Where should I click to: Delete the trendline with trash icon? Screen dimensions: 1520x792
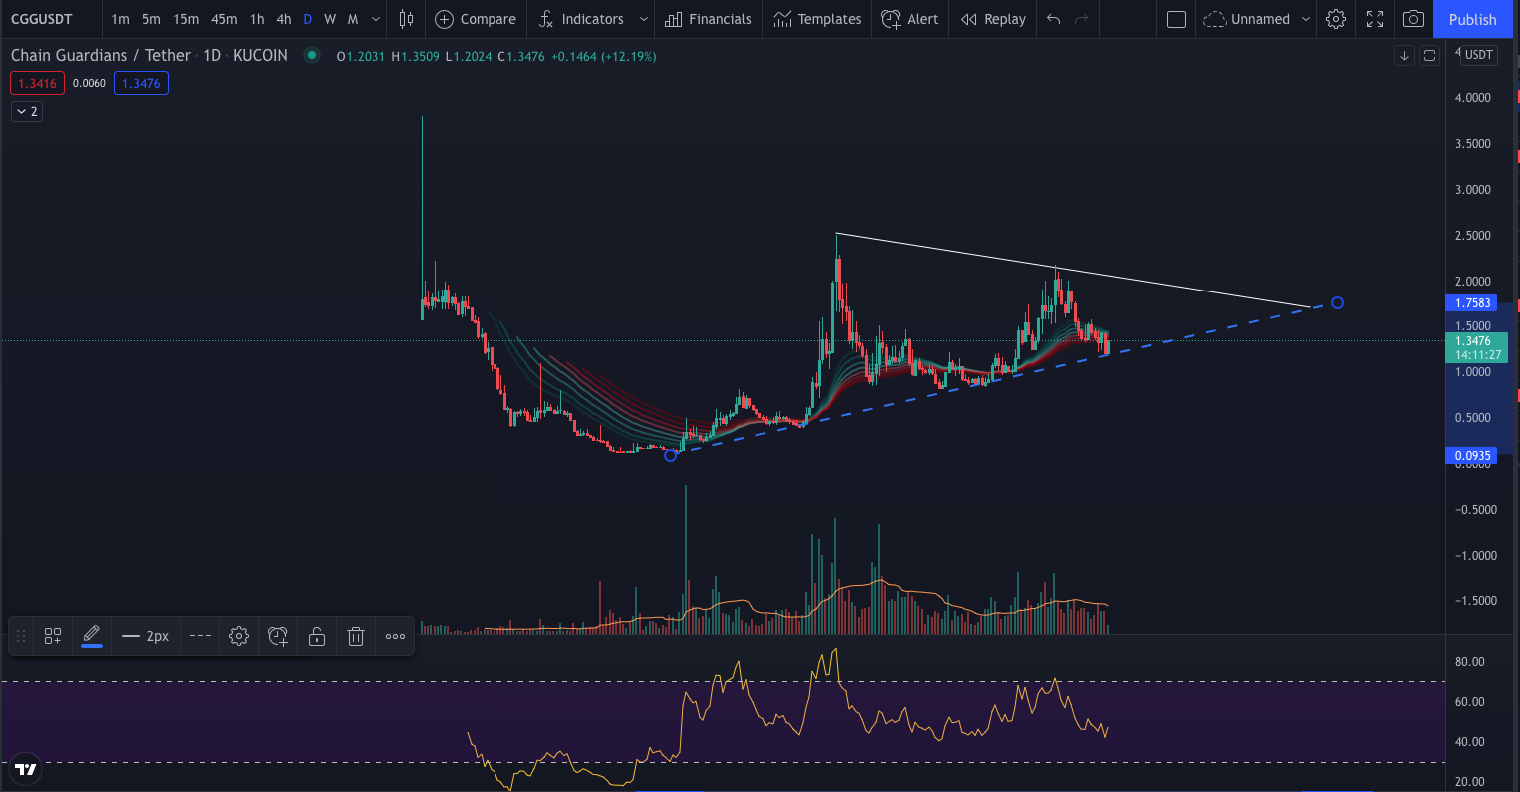coord(356,636)
